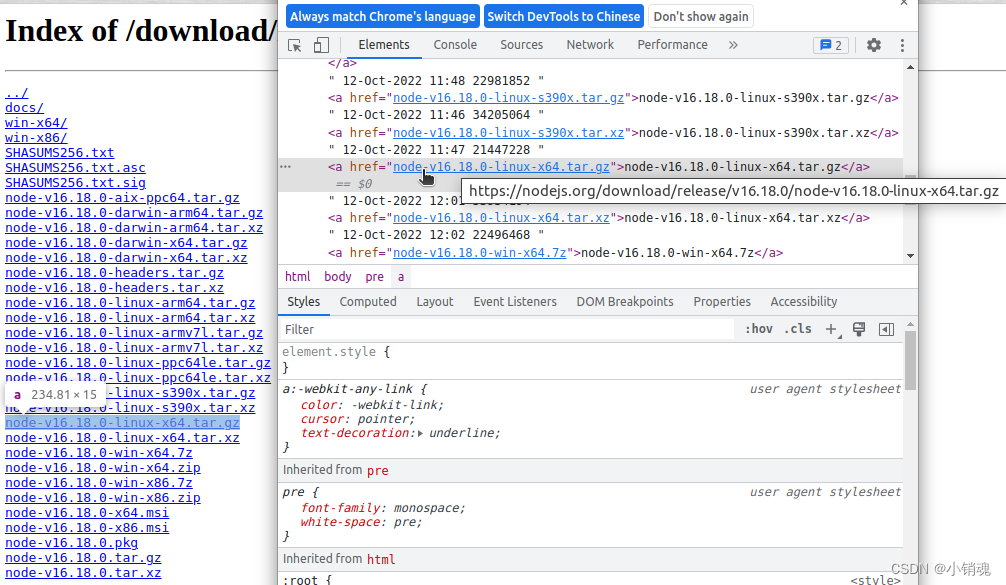
Task: Download node-v16.18.0-headers.tar.gz
Action: tap(114, 273)
